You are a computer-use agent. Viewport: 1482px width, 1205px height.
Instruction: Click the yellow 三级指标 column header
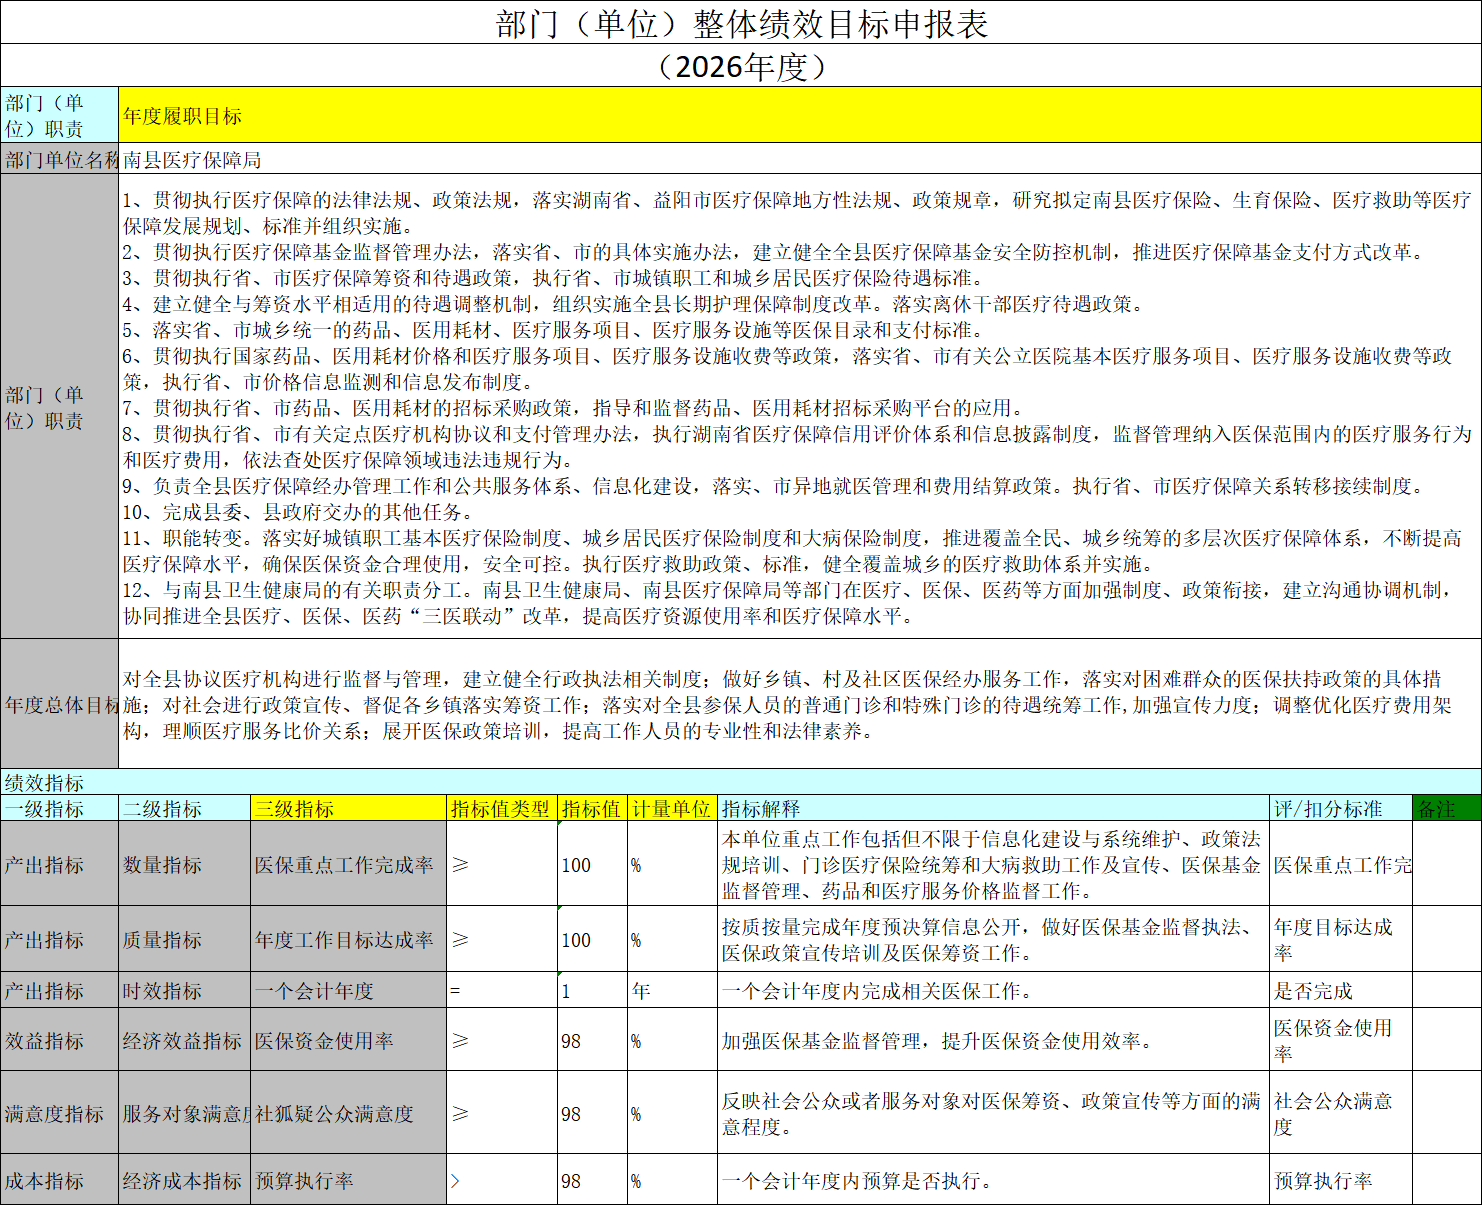348,809
